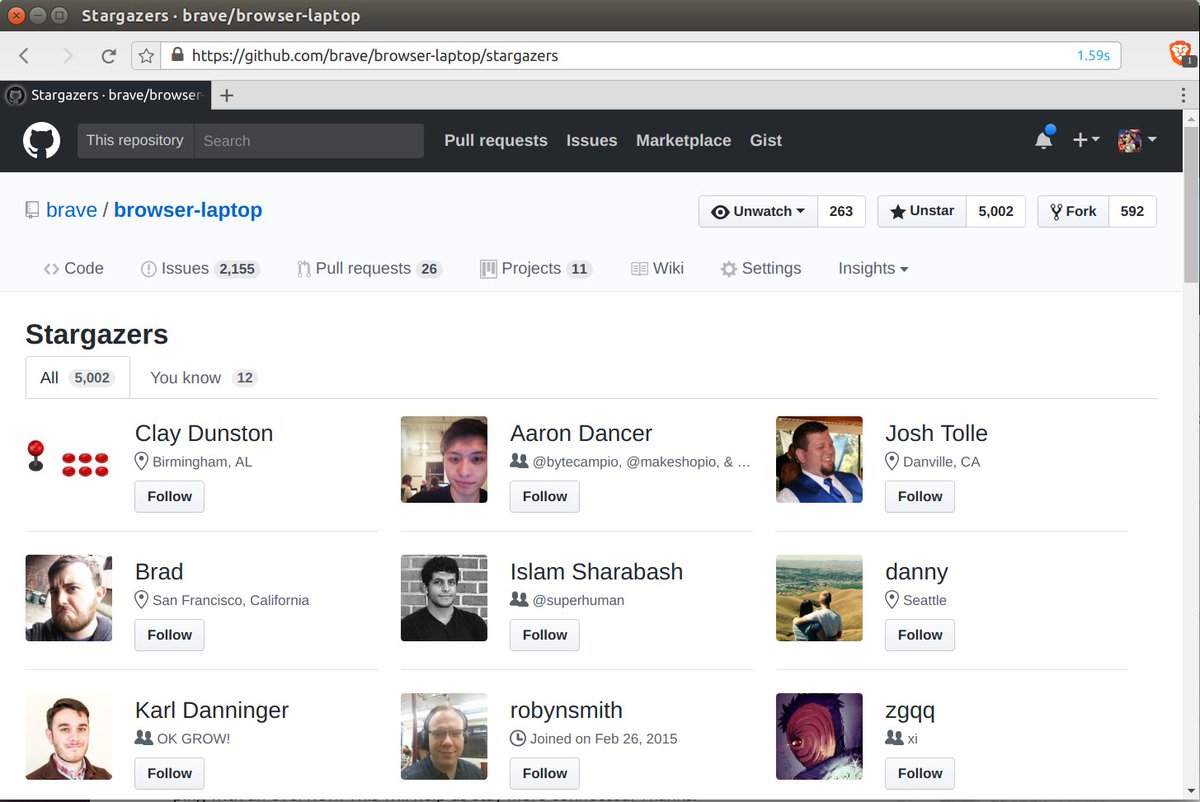The image size is (1200, 802).
Task: Open Marketplace in top navigation
Action: (x=684, y=141)
